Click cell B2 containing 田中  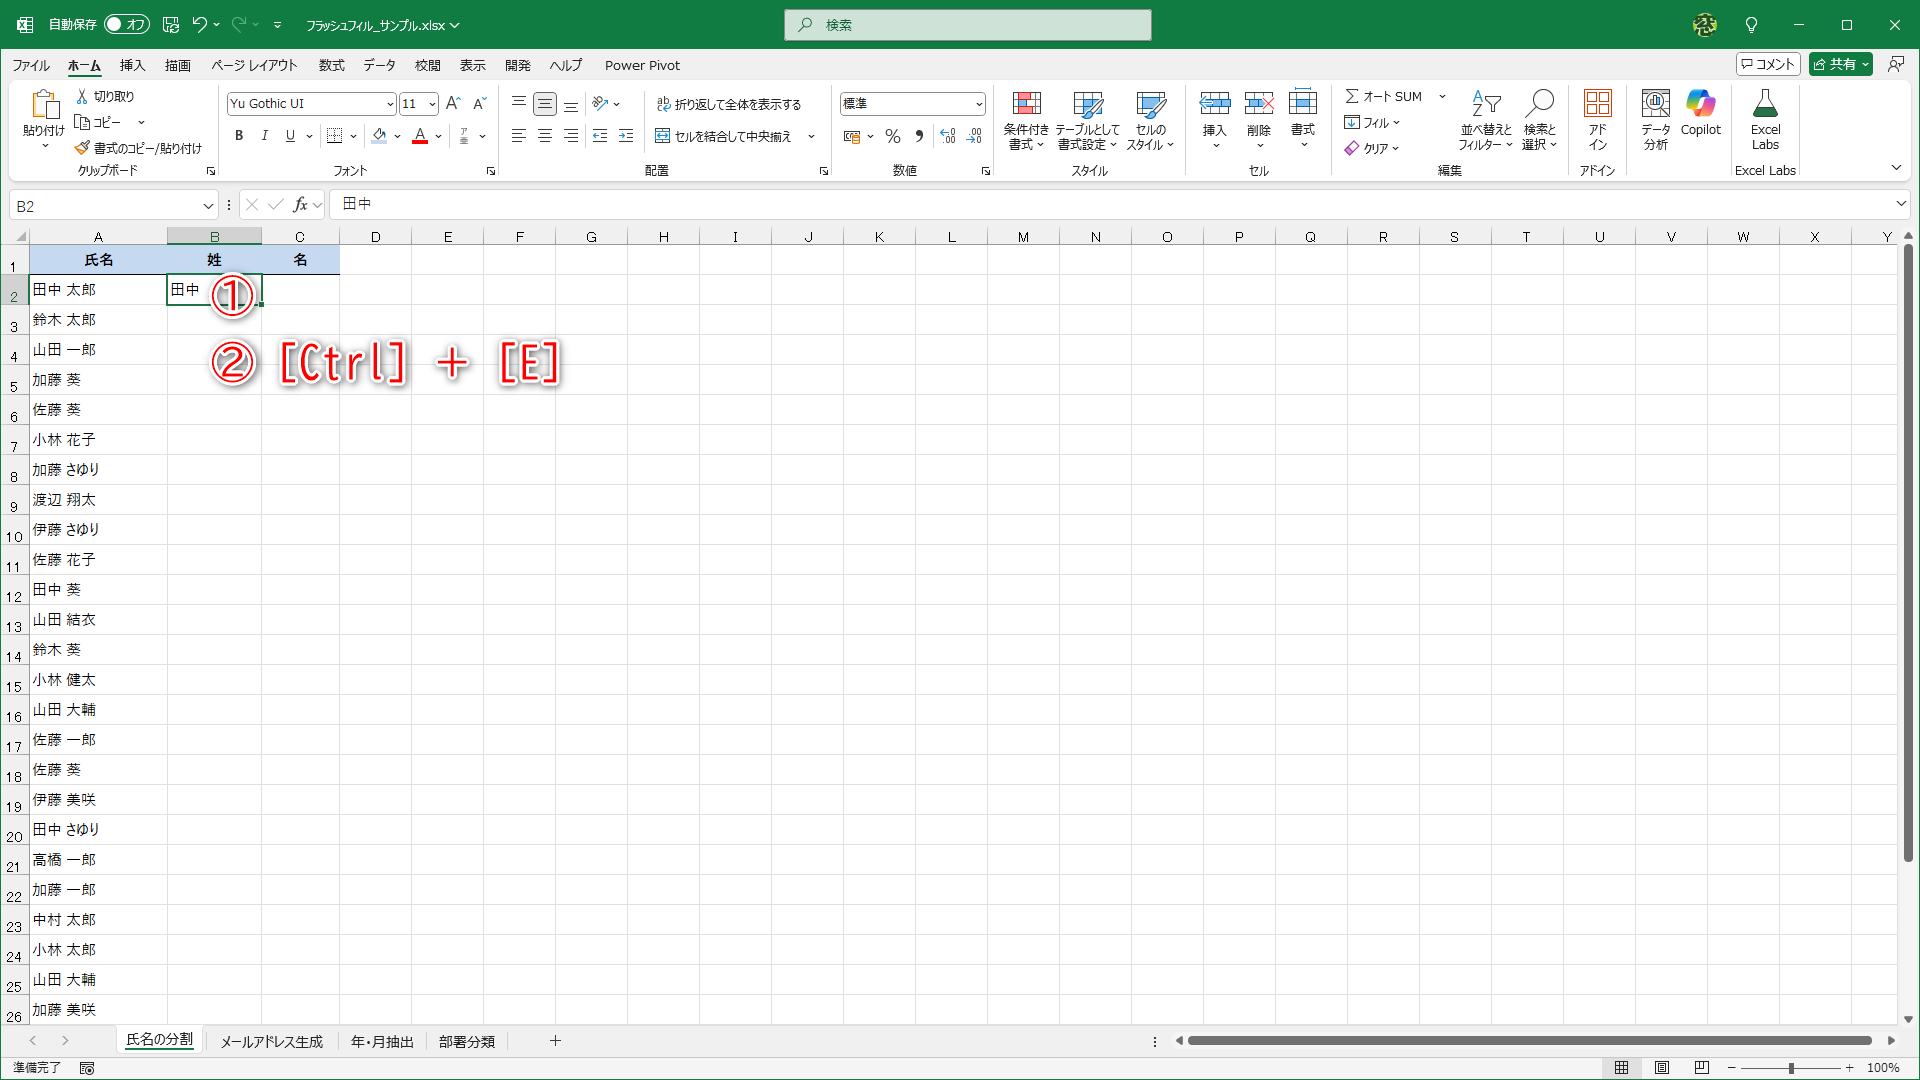195,290
